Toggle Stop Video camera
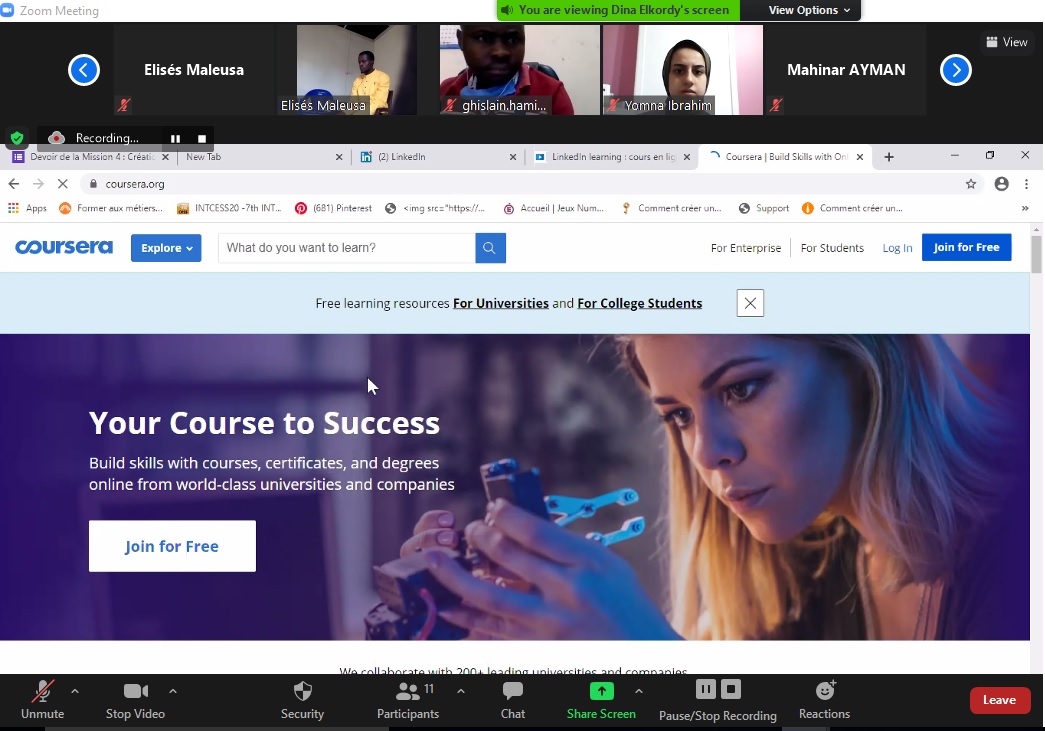Screen dimensions: 1045x731 pyautogui.click(x=135, y=692)
